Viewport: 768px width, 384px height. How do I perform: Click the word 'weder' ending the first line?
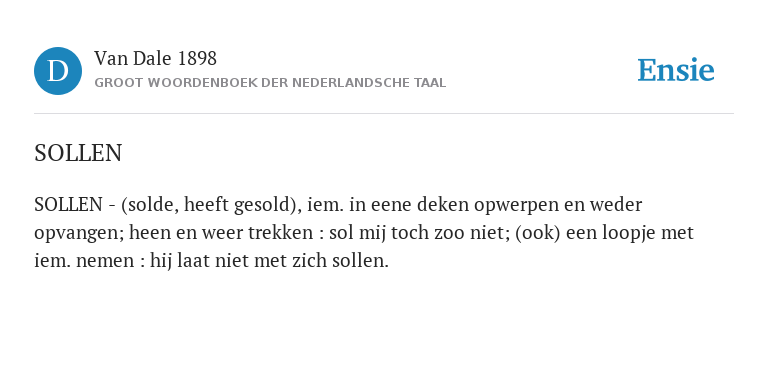pos(616,205)
